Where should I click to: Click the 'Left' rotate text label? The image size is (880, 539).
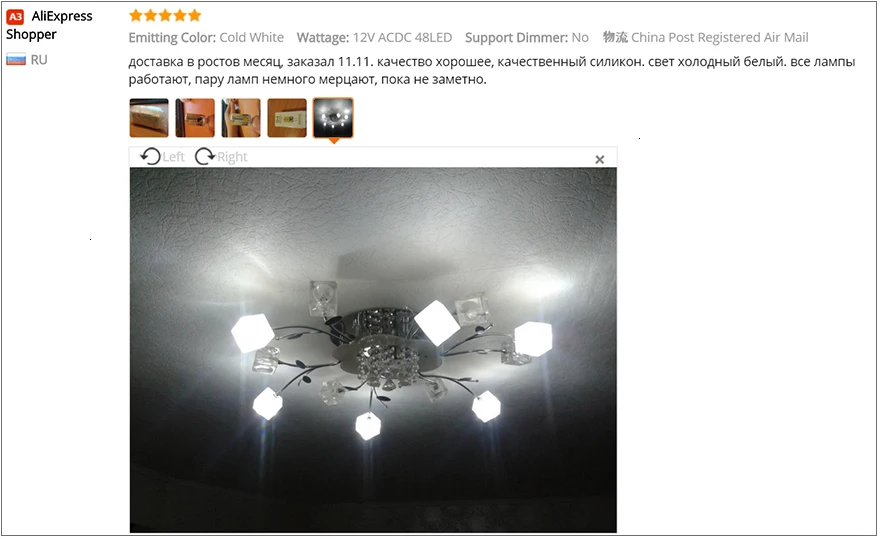pyautogui.click(x=173, y=157)
